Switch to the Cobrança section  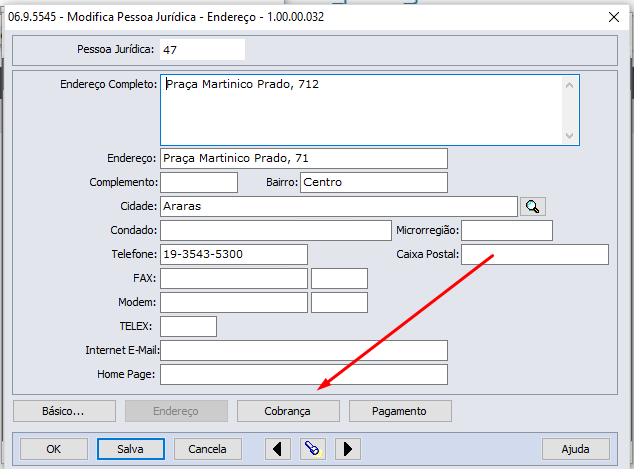pyautogui.click(x=288, y=411)
